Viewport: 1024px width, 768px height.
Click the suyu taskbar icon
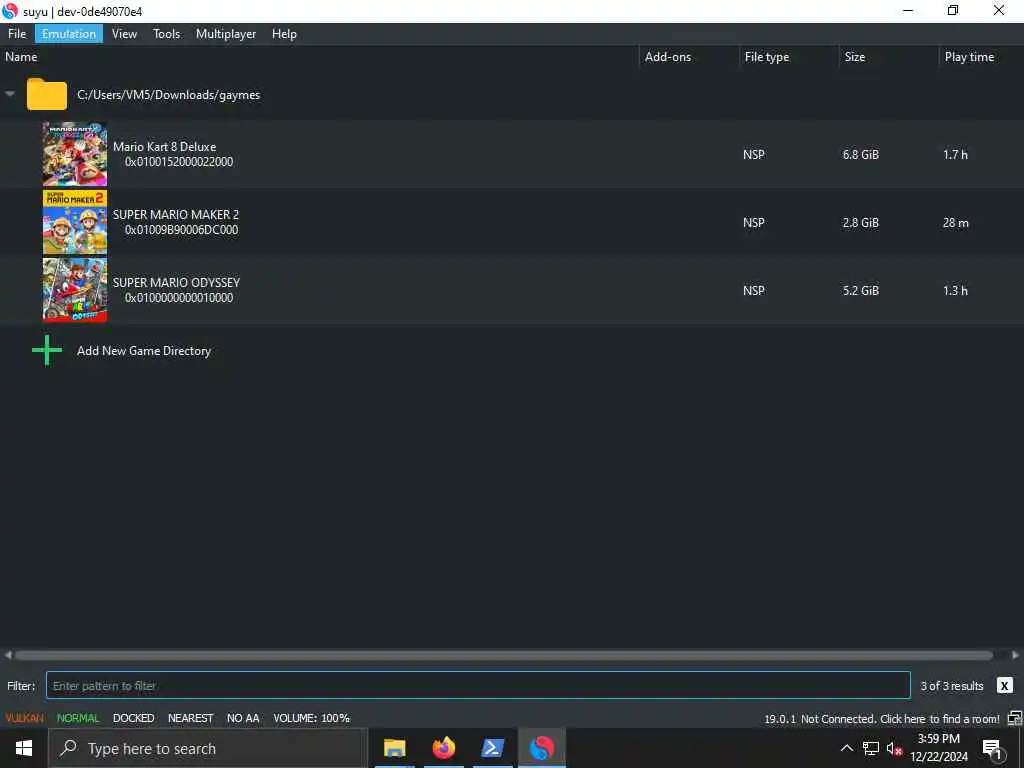coord(541,748)
